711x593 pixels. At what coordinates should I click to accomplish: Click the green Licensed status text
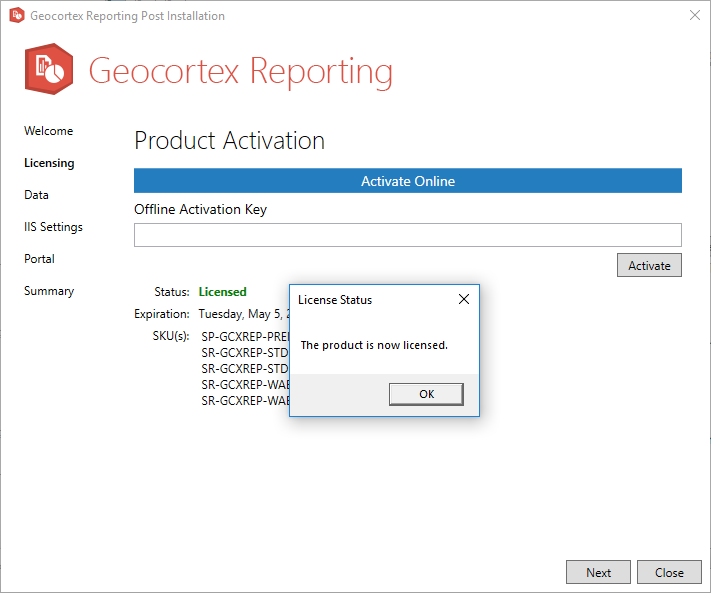click(x=222, y=292)
